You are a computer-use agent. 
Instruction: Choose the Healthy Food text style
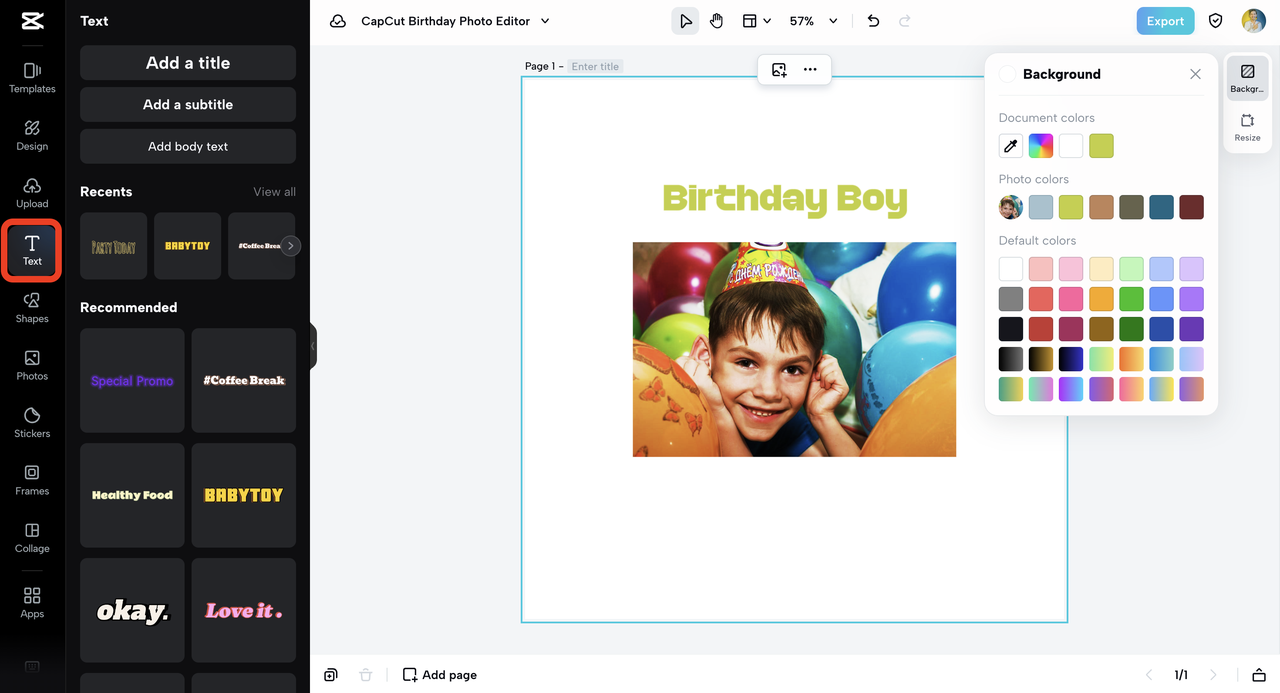click(x=132, y=495)
